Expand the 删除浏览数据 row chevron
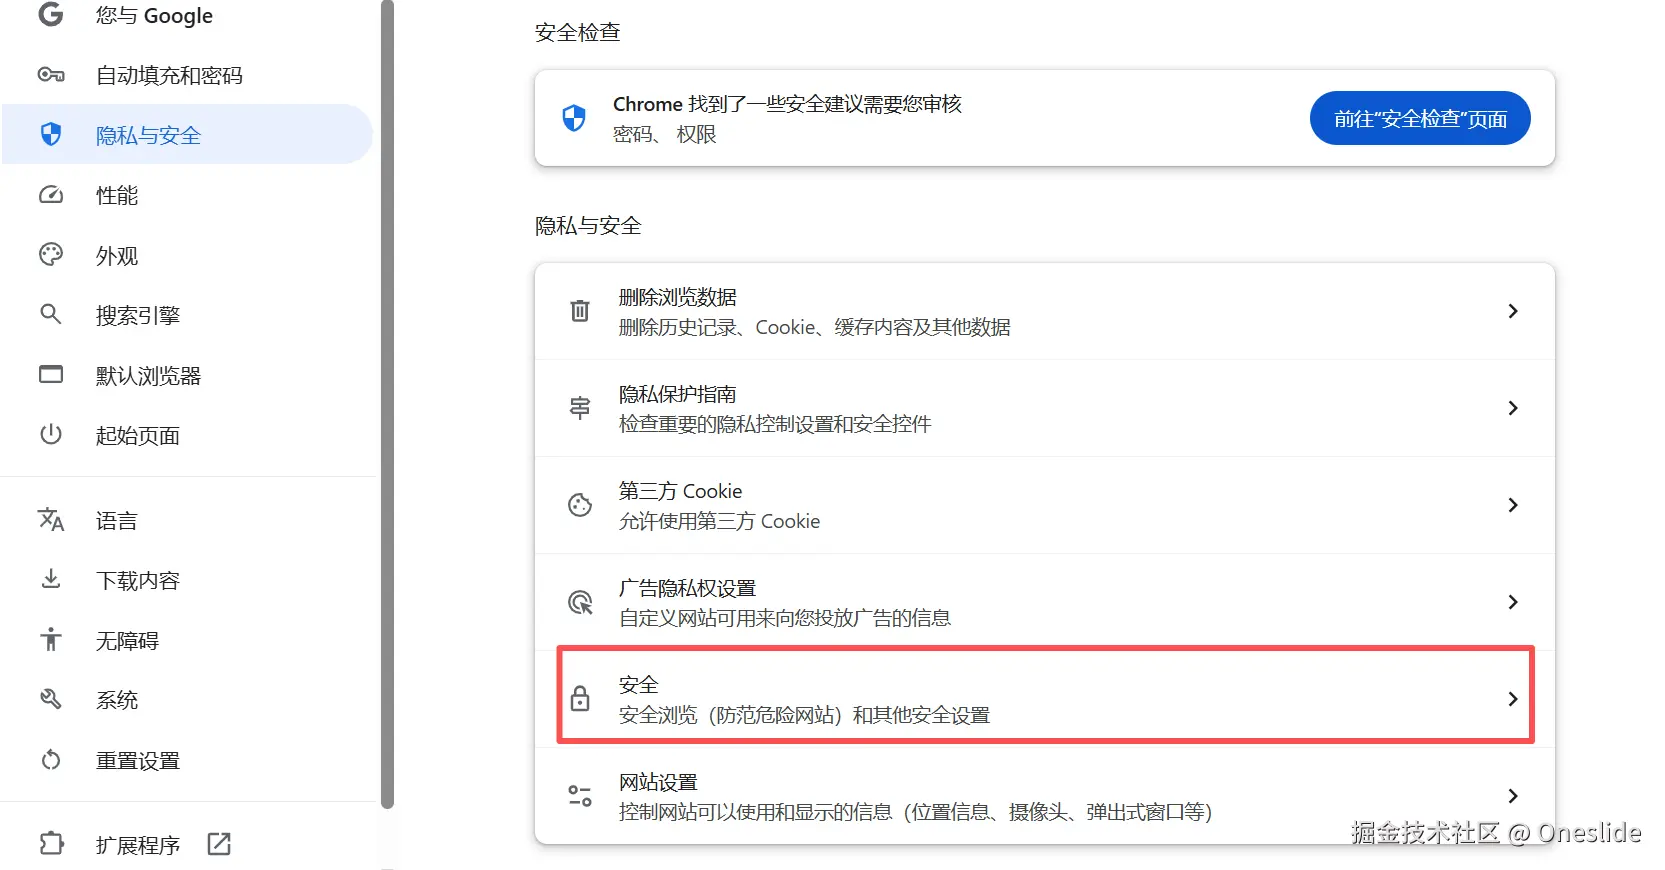The image size is (1665, 870). [x=1512, y=311]
